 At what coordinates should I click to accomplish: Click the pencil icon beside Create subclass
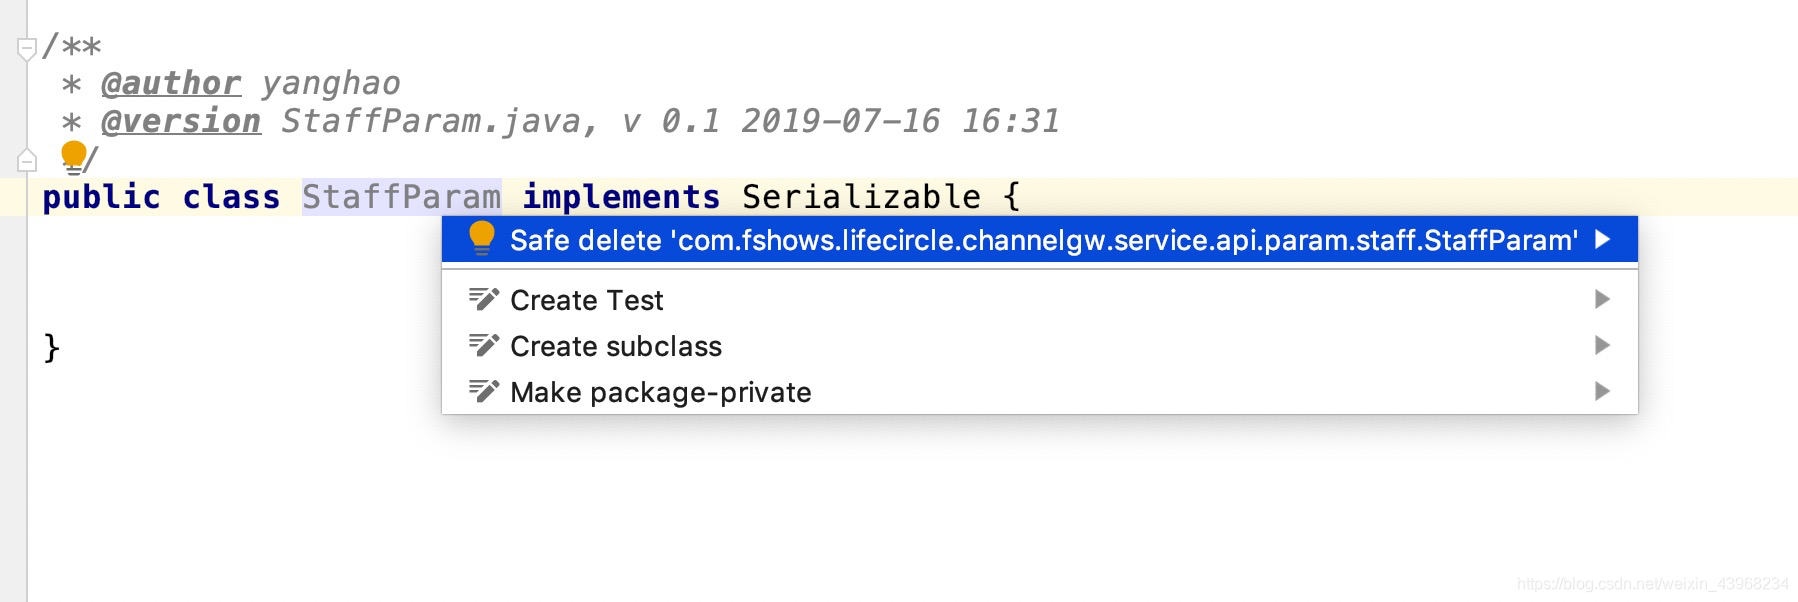pos(484,345)
